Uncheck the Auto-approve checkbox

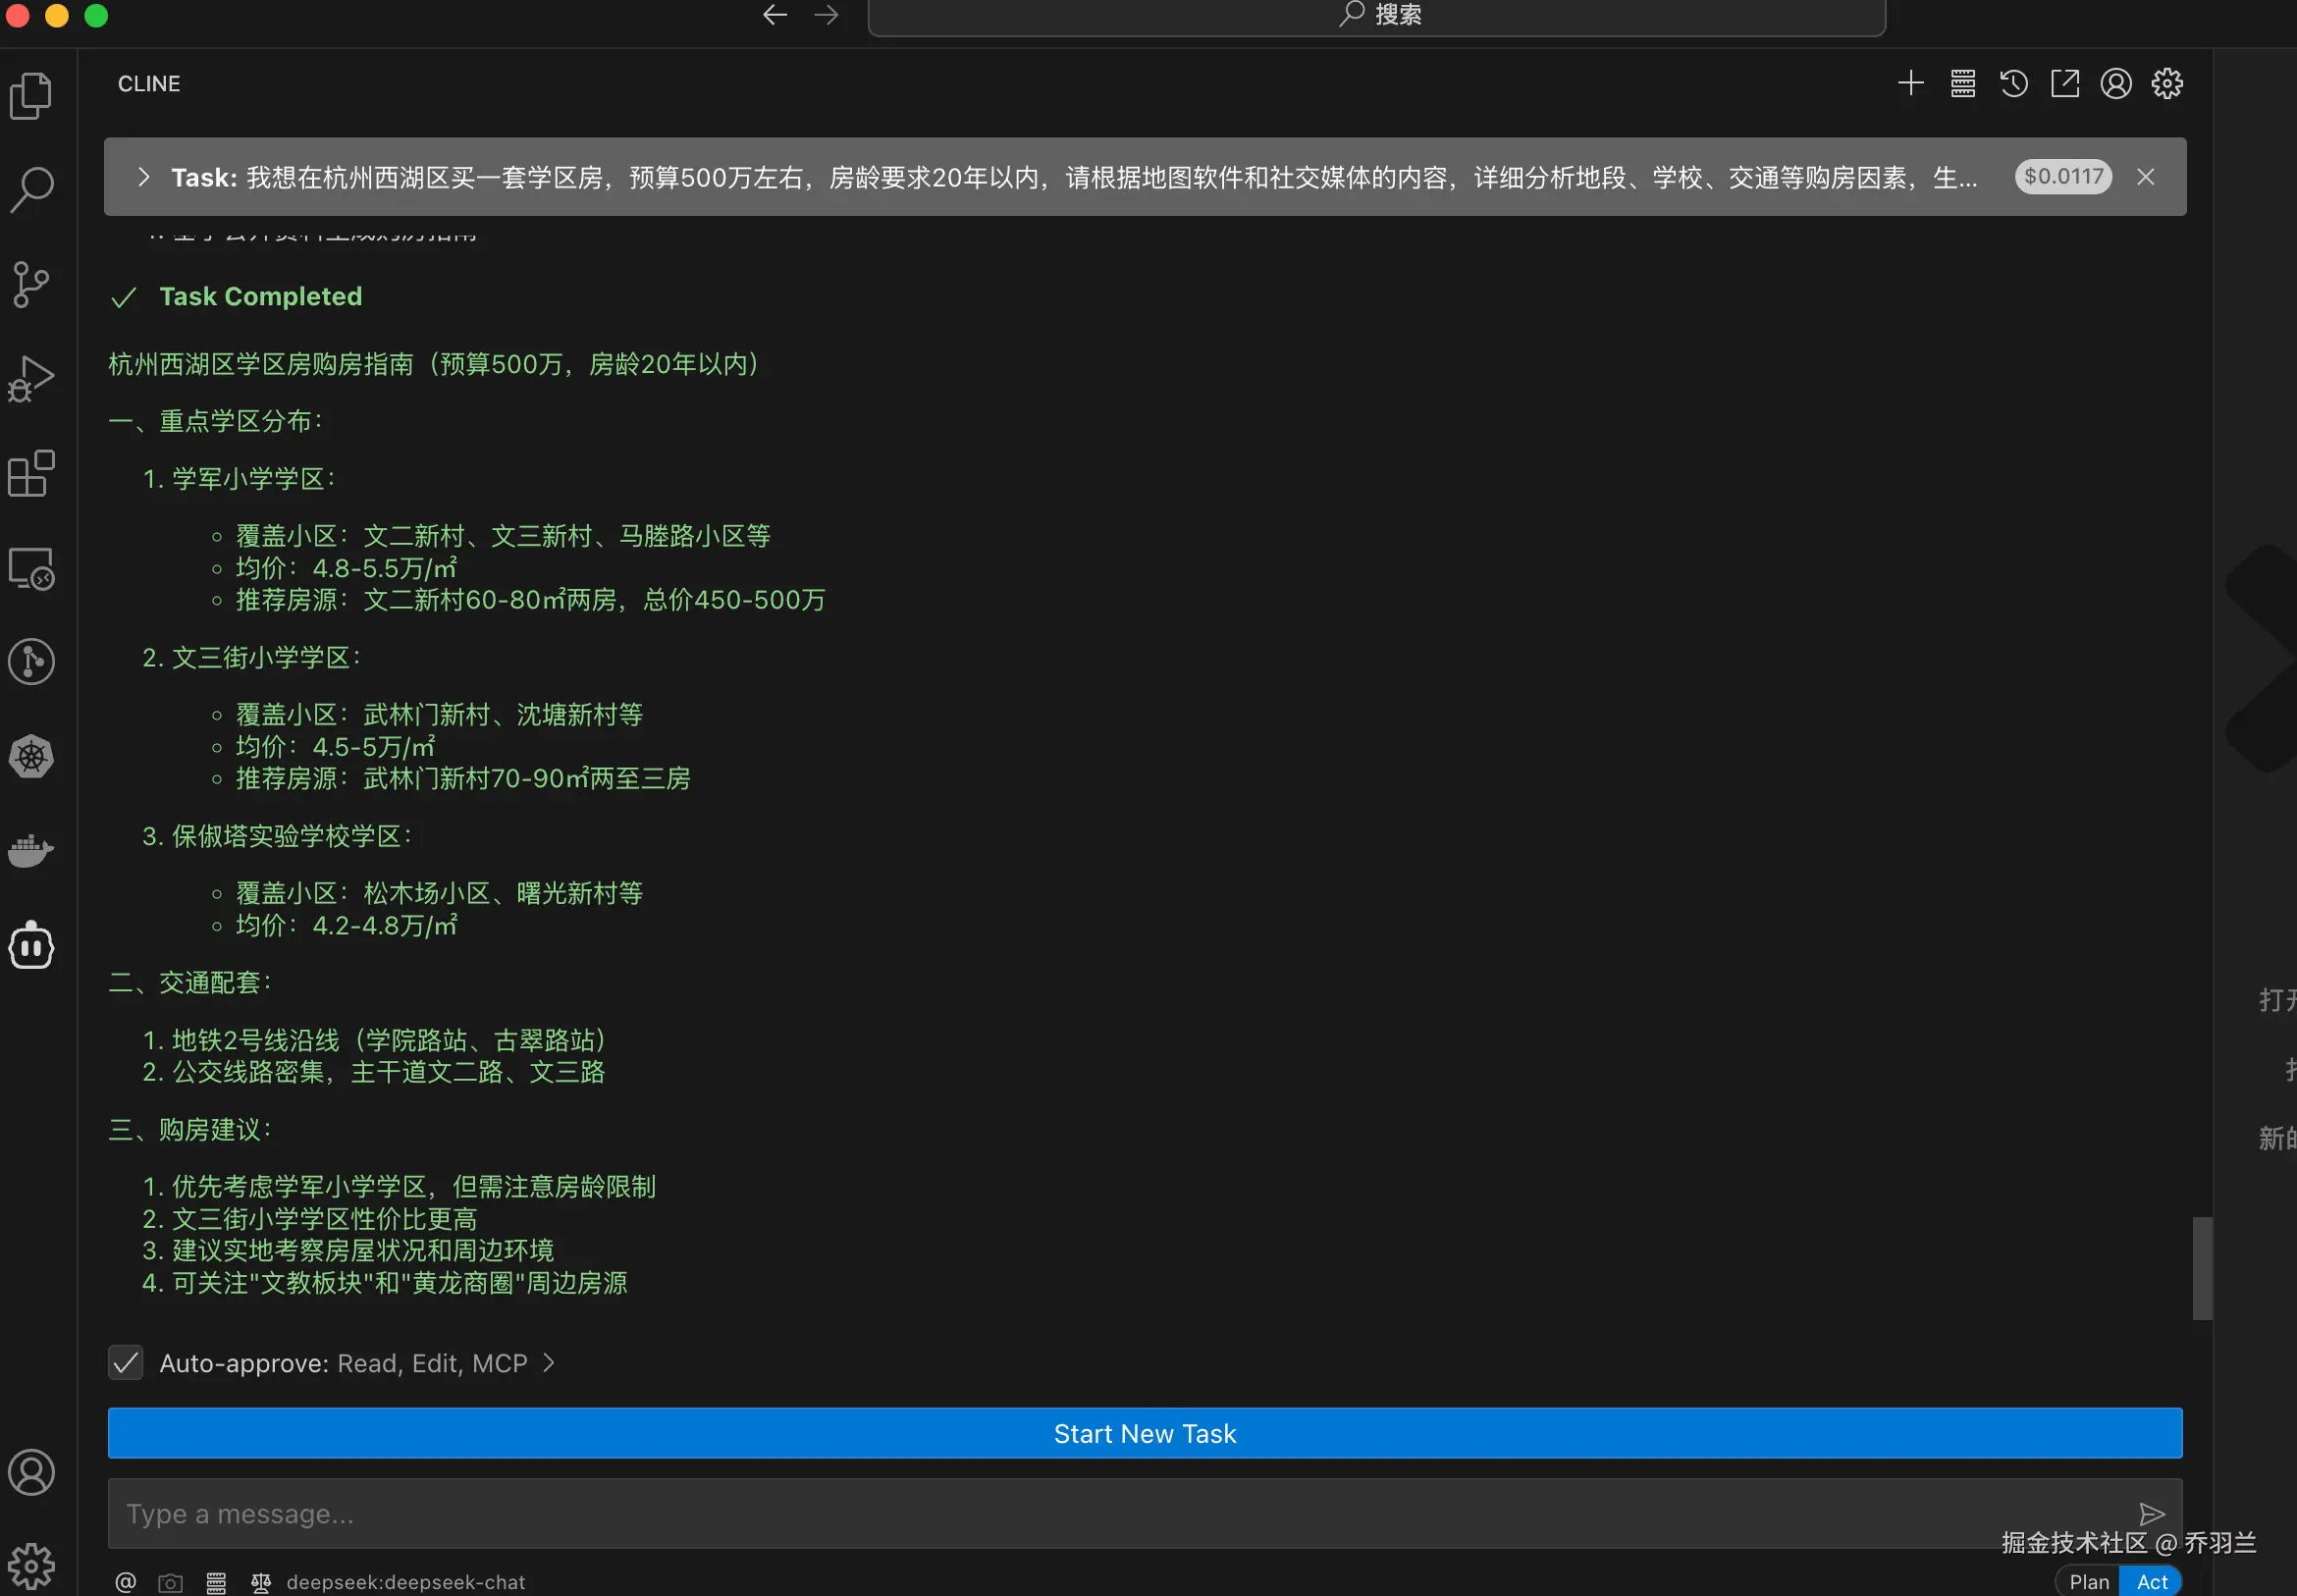(x=125, y=1362)
